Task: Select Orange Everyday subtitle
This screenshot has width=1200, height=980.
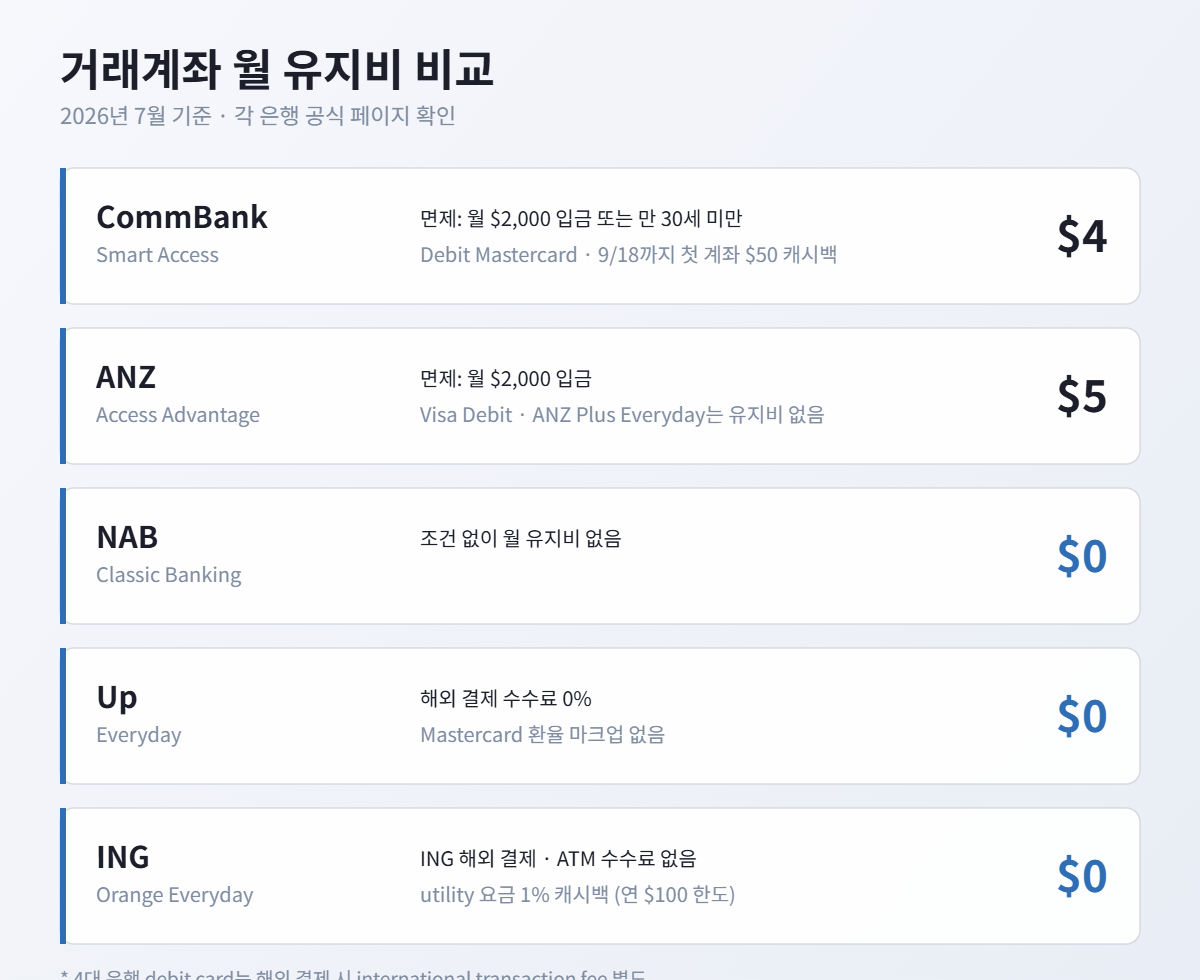Action: (x=175, y=895)
